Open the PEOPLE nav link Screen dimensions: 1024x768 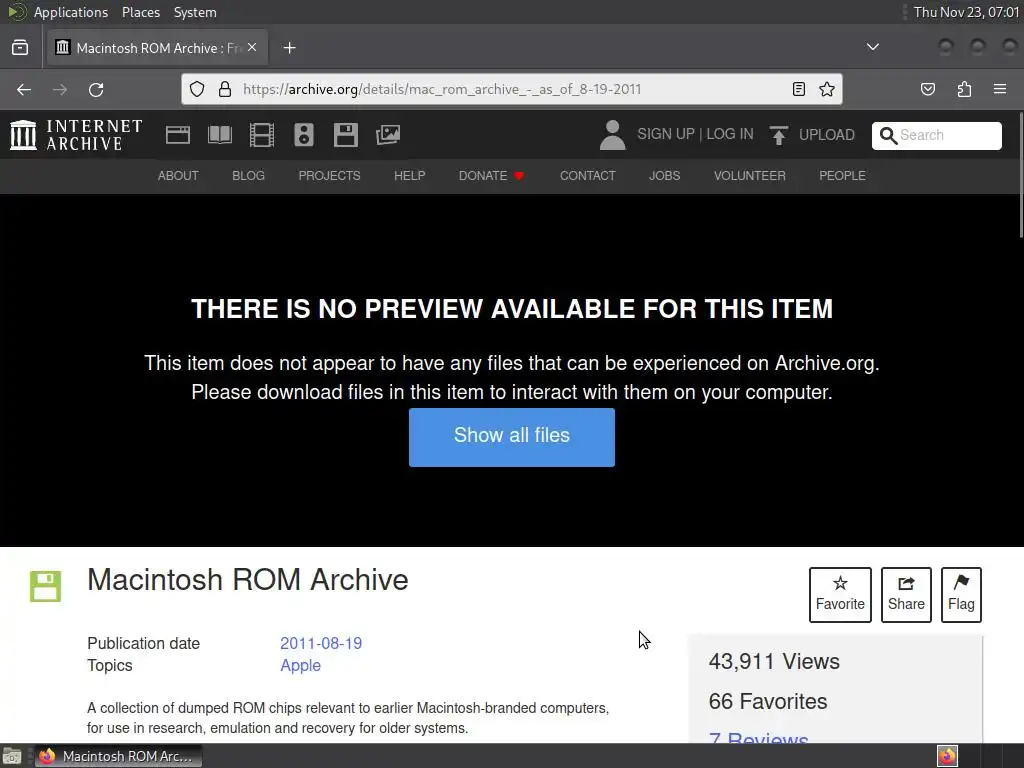[x=842, y=176]
